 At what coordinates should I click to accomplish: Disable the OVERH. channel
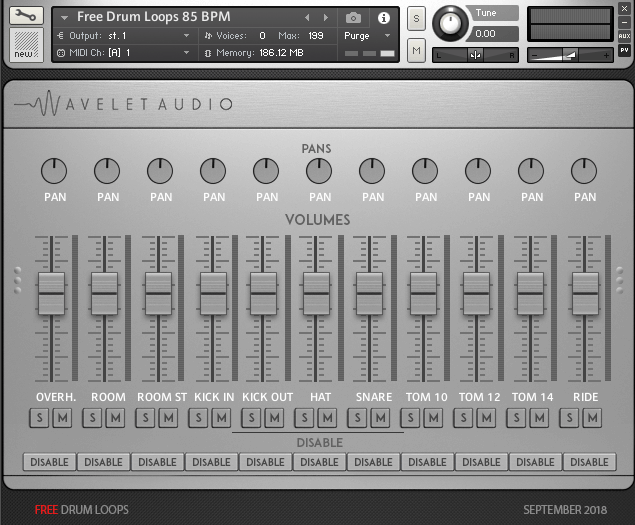click(49, 462)
